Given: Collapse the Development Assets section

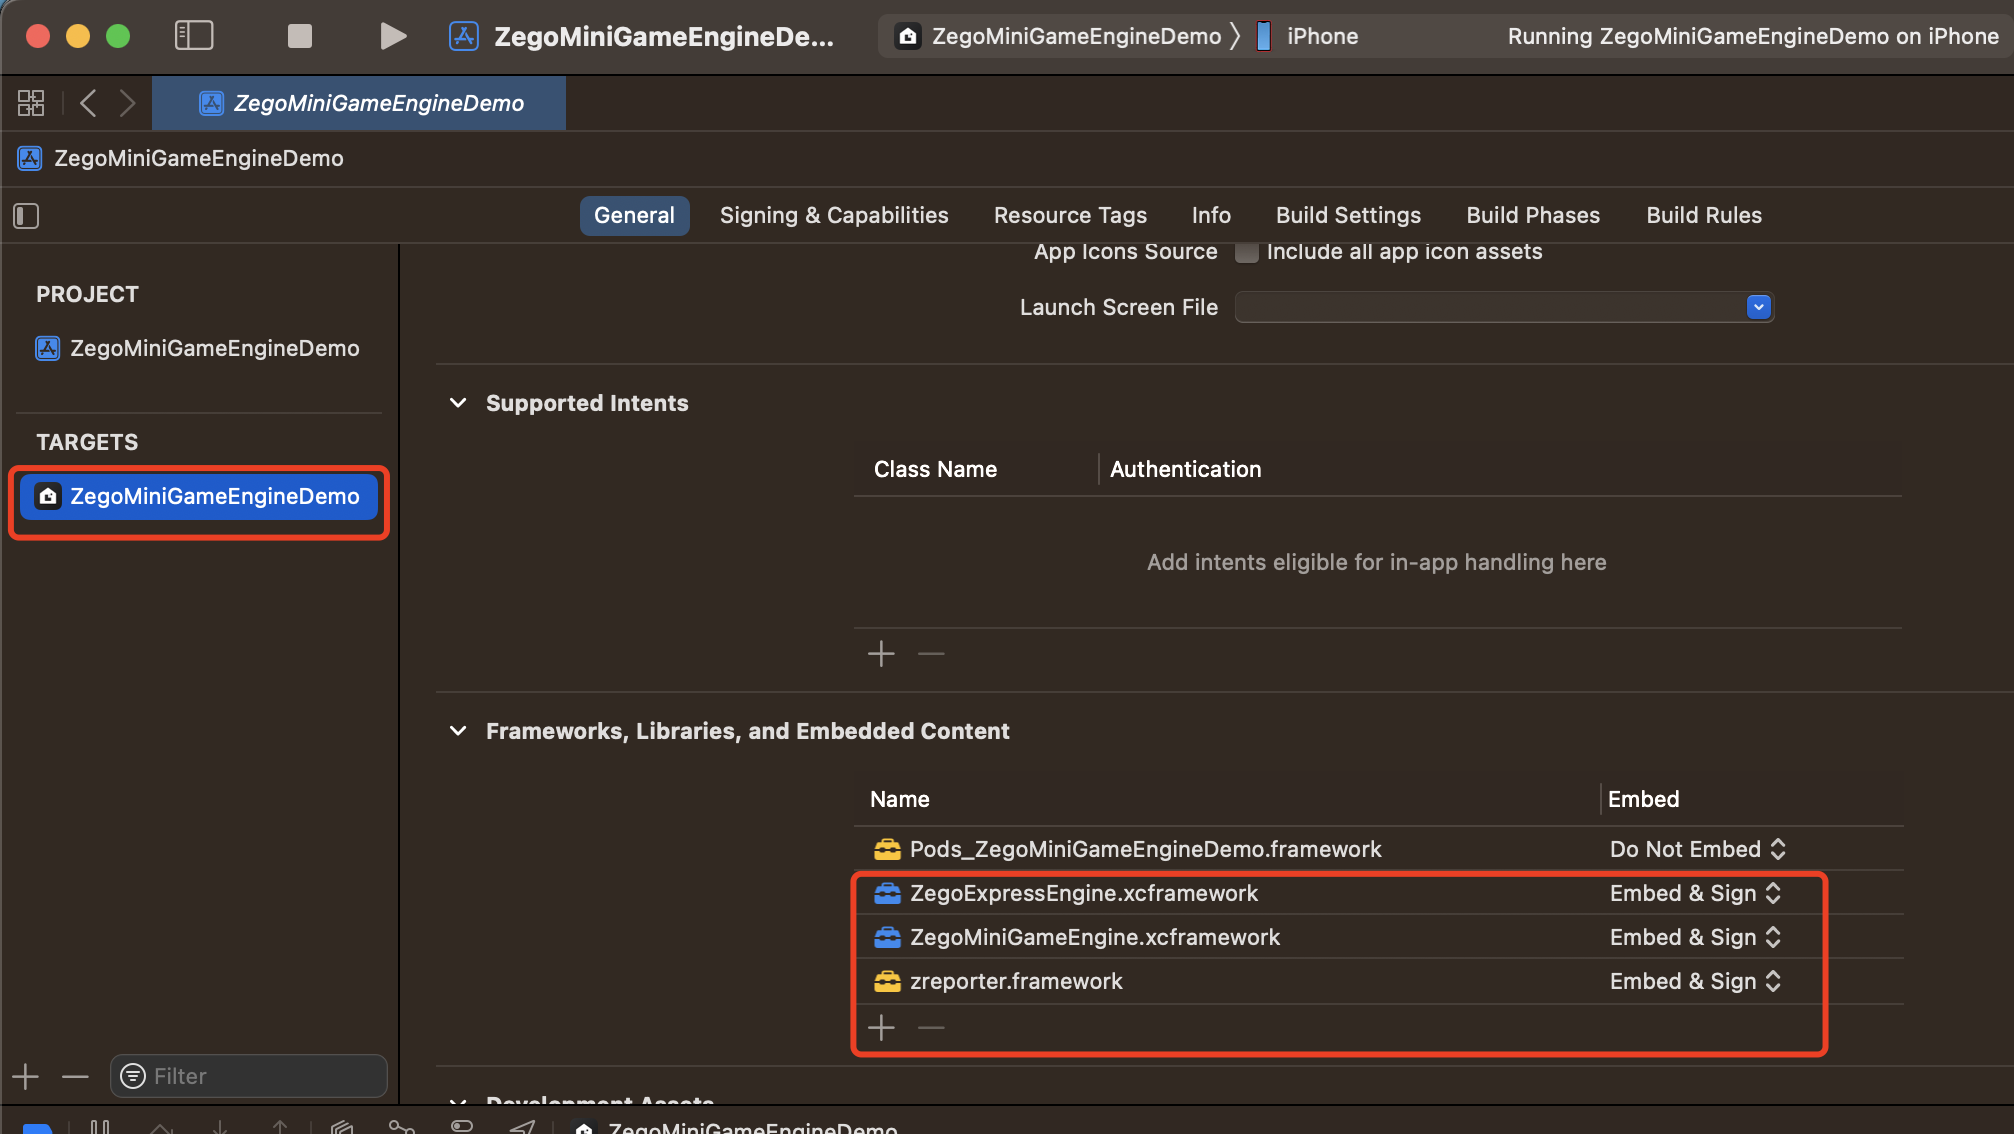Looking at the screenshot, I should (x=458, y=1101).
